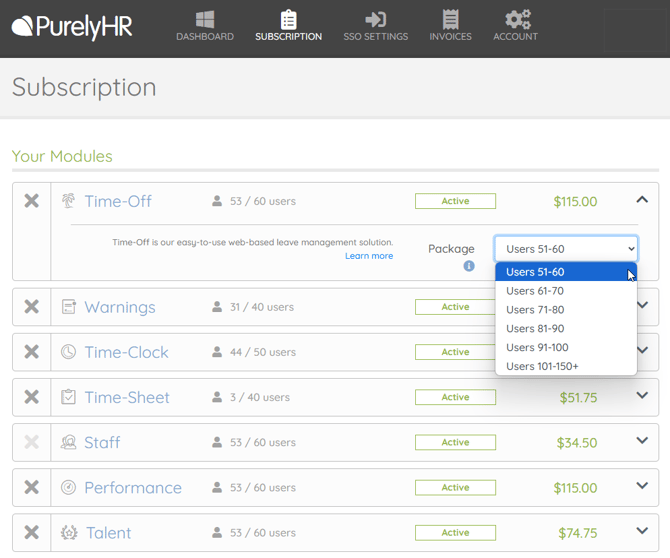Screen dimensions: 670x558
Task: Open the Time-Sheet module title
Action: click(x=127, y=397)
